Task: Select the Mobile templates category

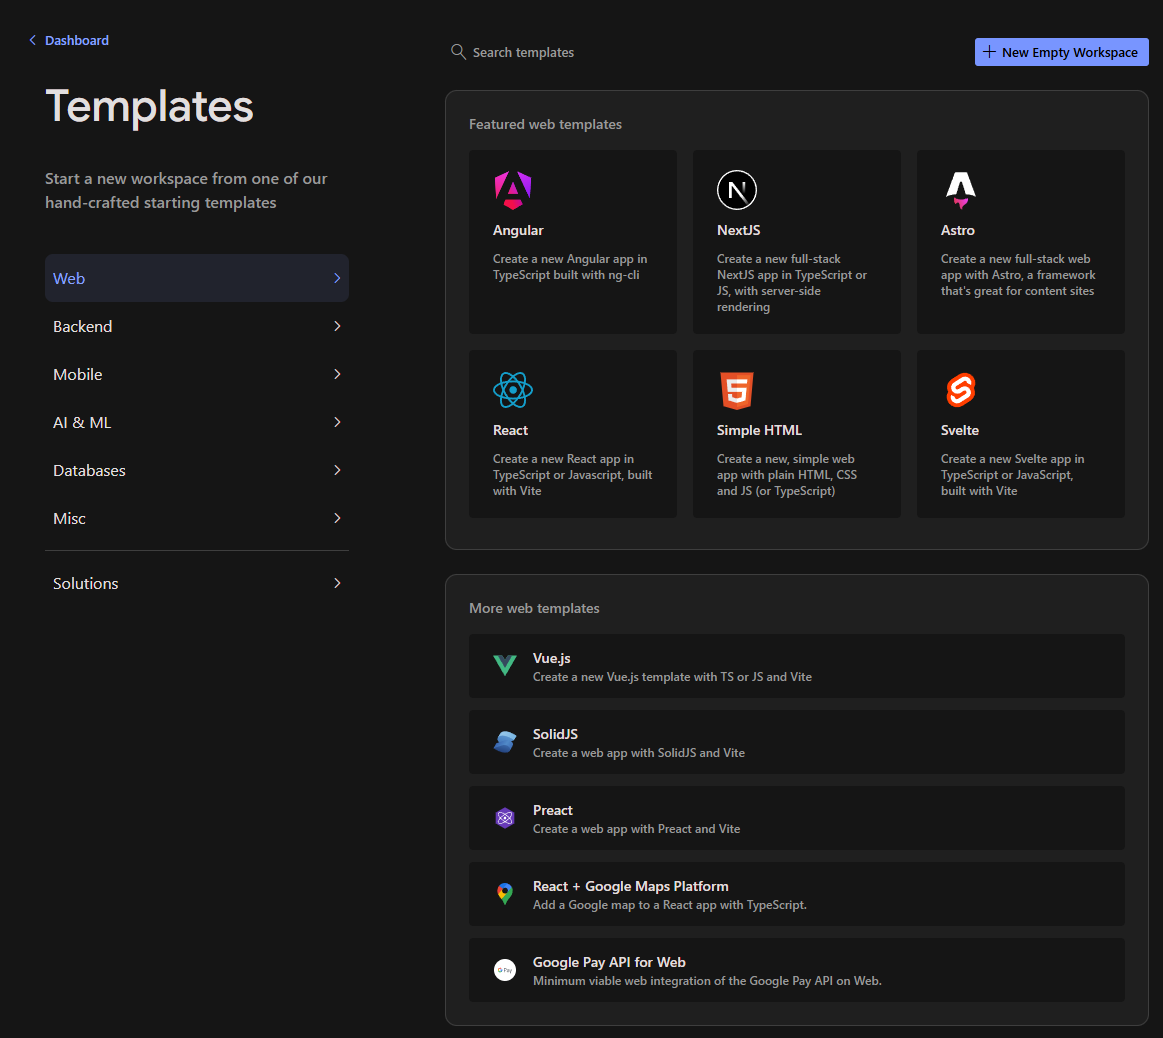Action: (197, 374)
